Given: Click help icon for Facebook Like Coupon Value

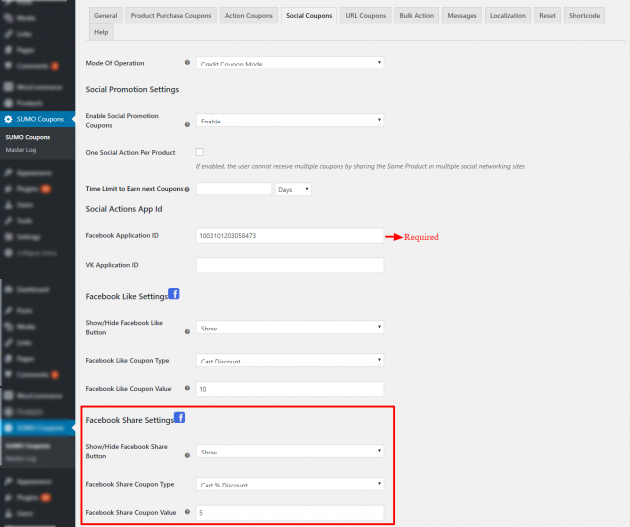Looking at the screenshot, I should coord(187,388).
